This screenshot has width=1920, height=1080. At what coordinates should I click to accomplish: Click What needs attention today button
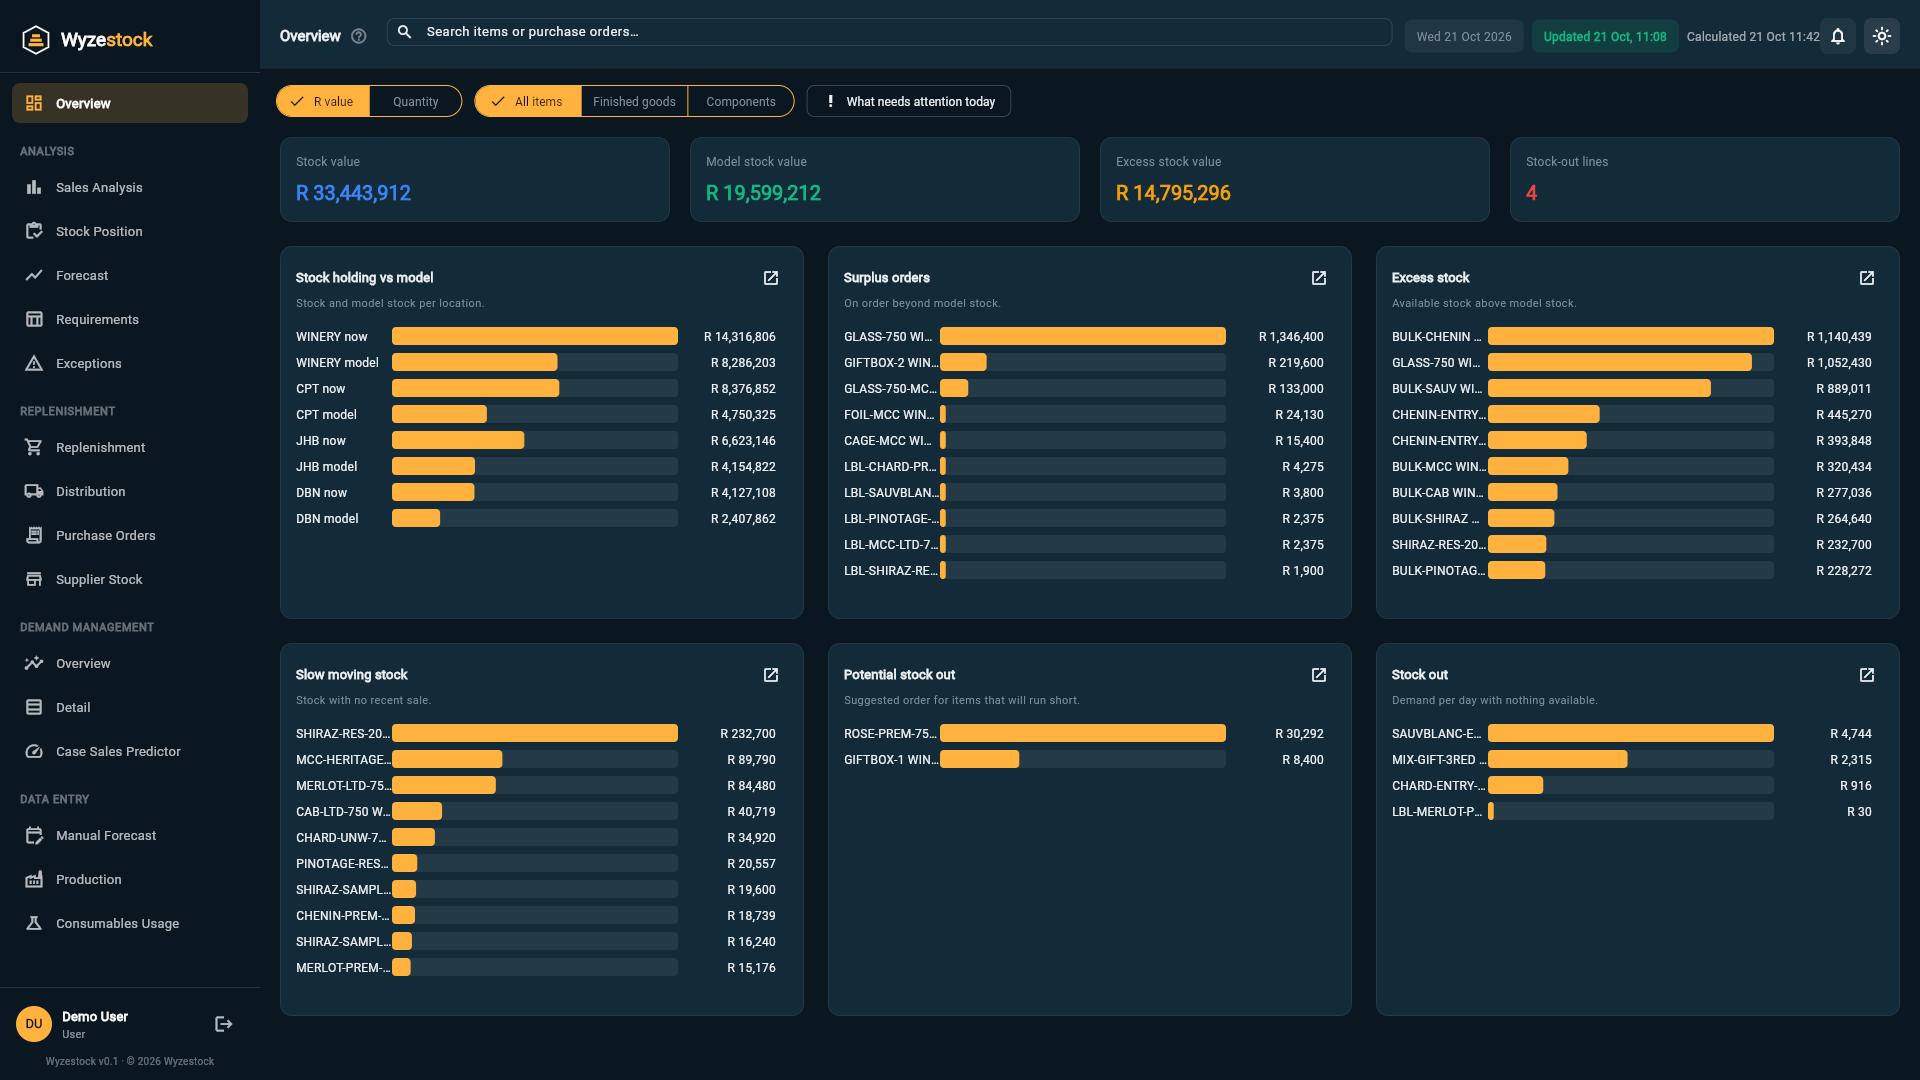click(908, 101)
